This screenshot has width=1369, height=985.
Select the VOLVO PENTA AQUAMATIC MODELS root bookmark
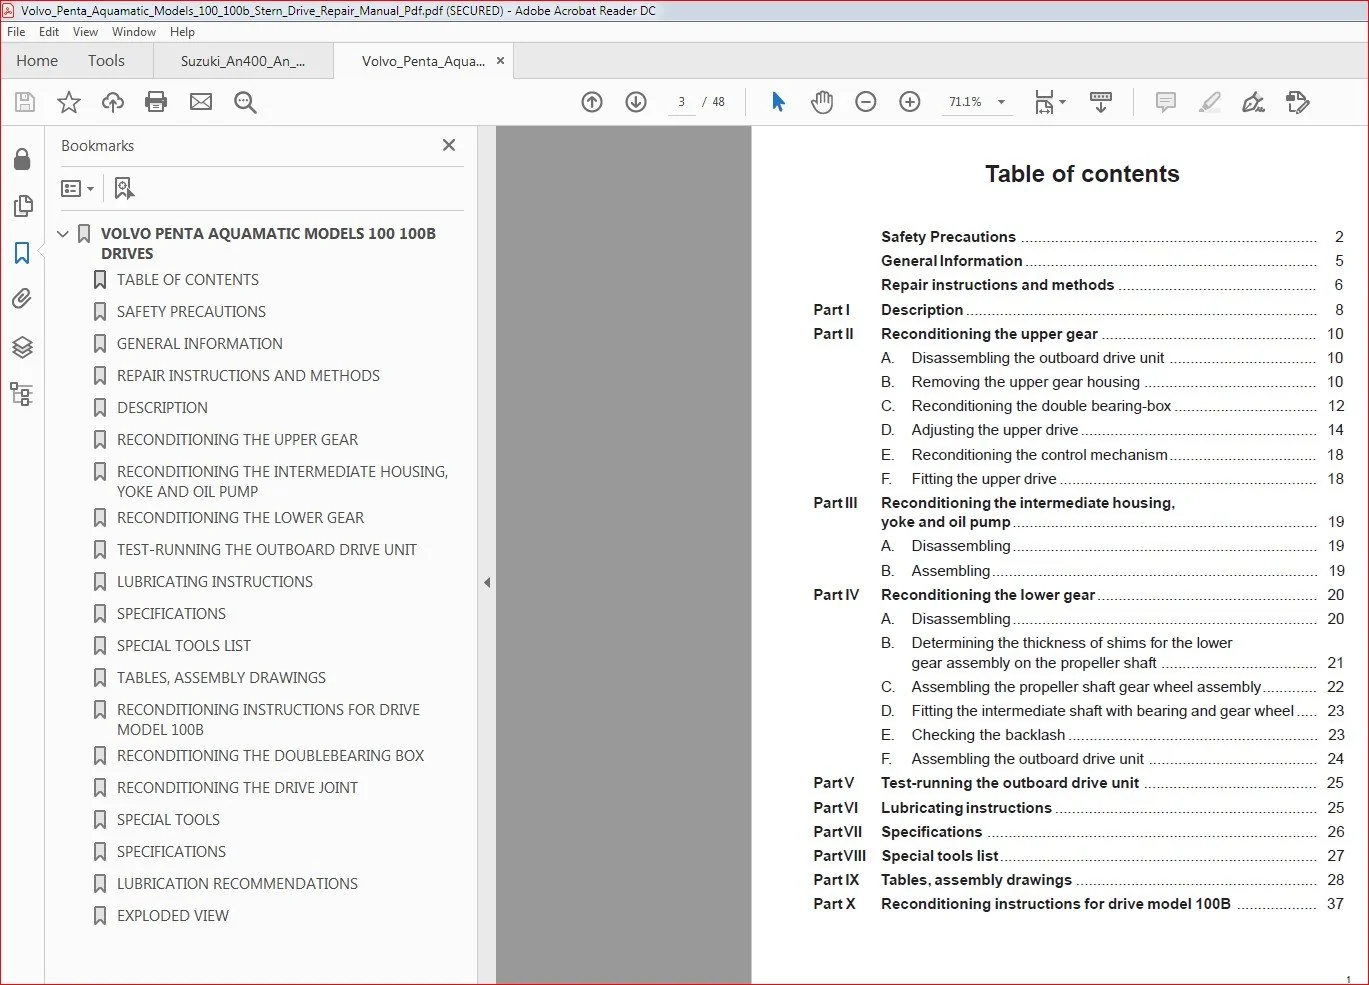tap(268, 243)
